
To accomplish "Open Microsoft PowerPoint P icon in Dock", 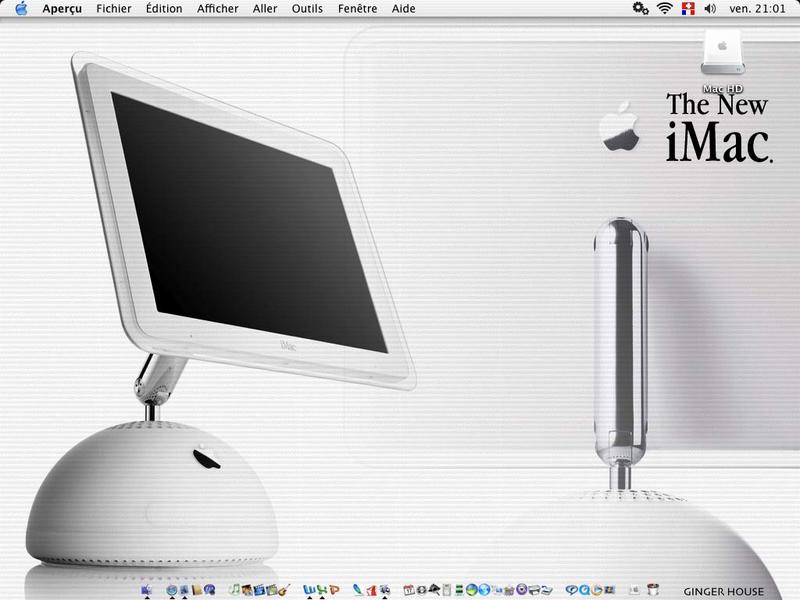I will [x=334, y=590].
